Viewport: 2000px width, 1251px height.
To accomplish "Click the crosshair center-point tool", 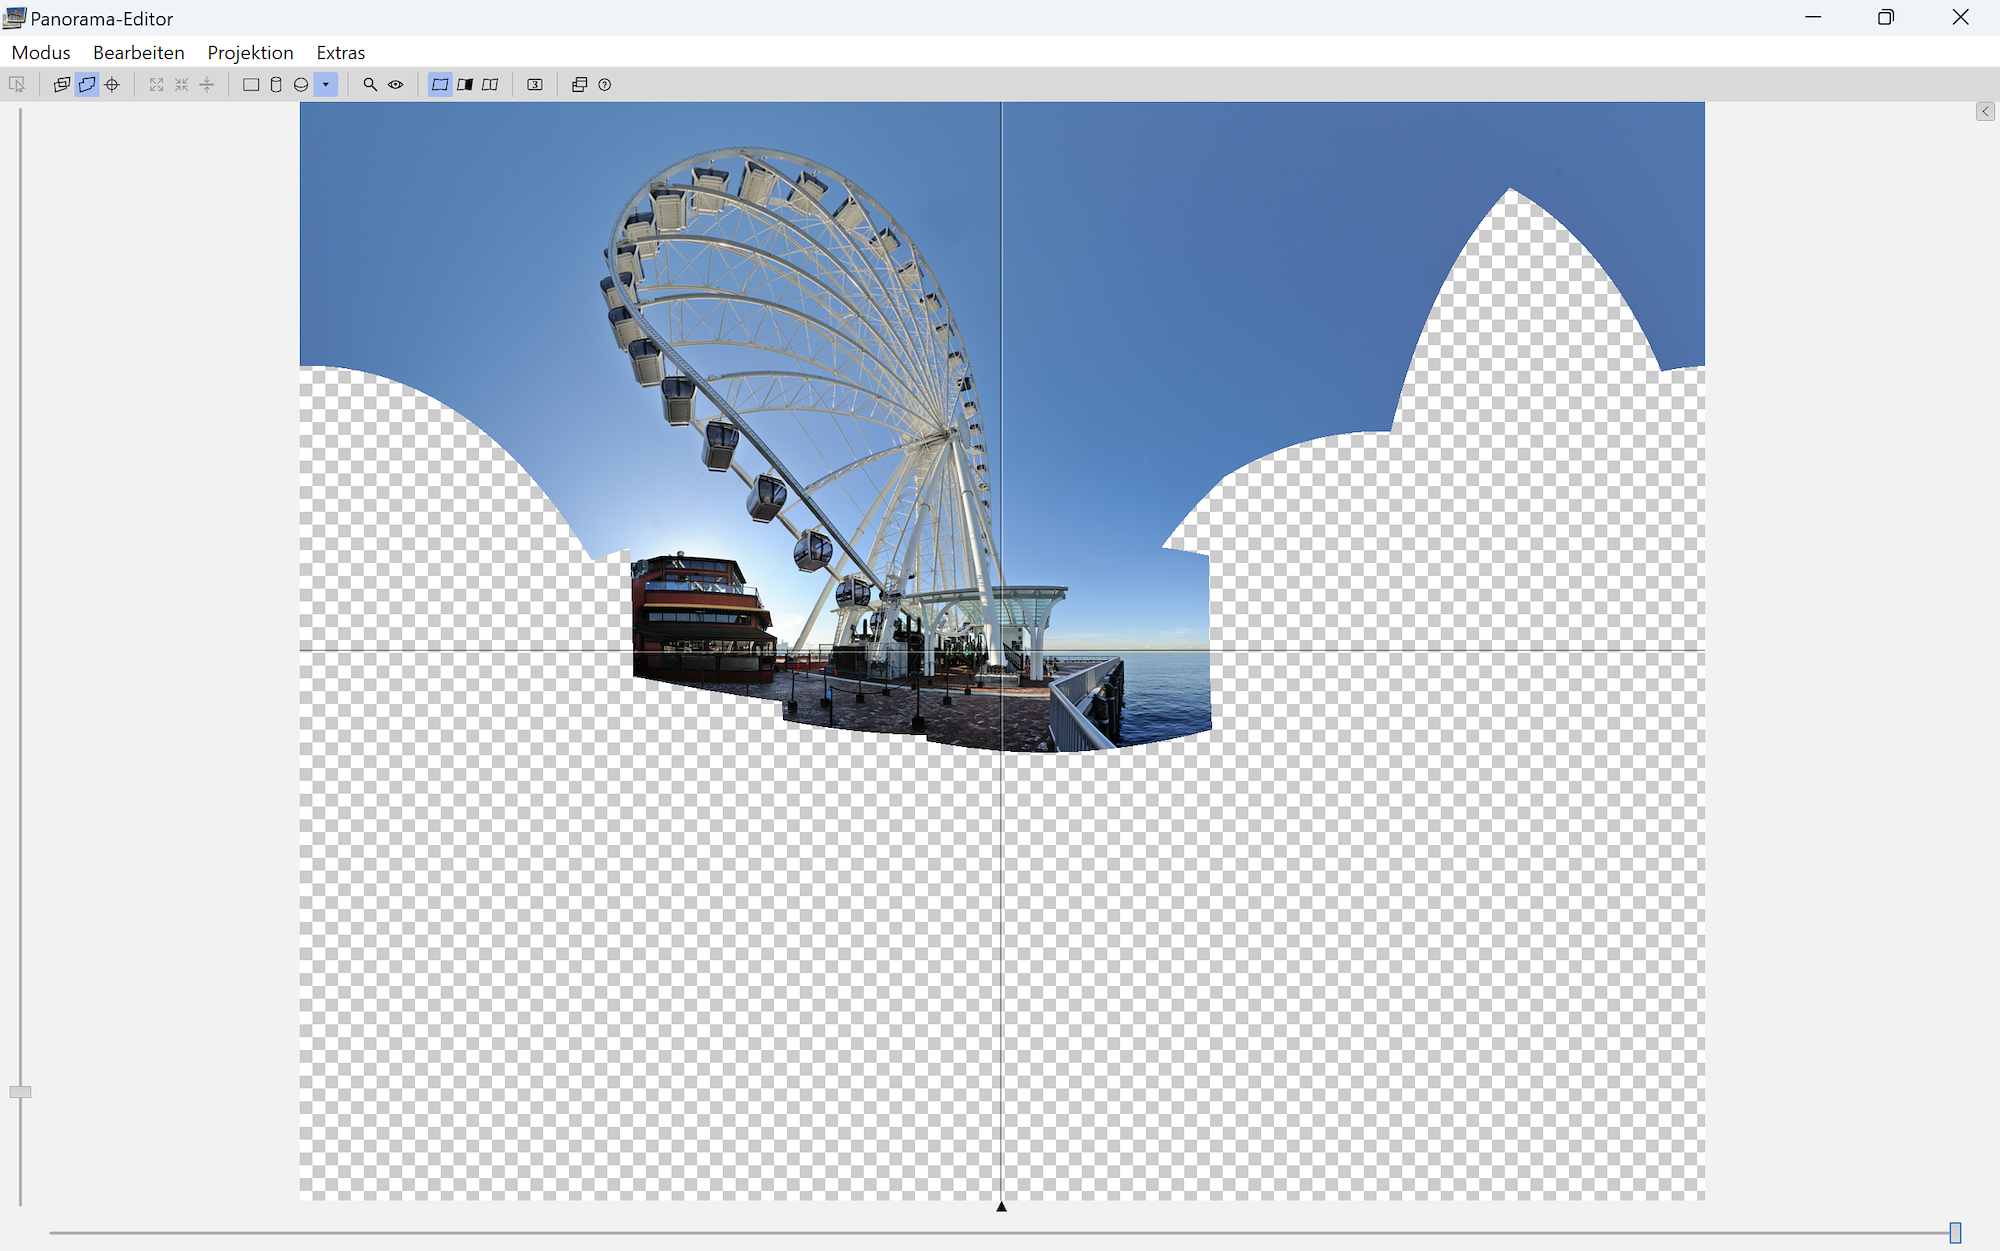I will (112, 85).
